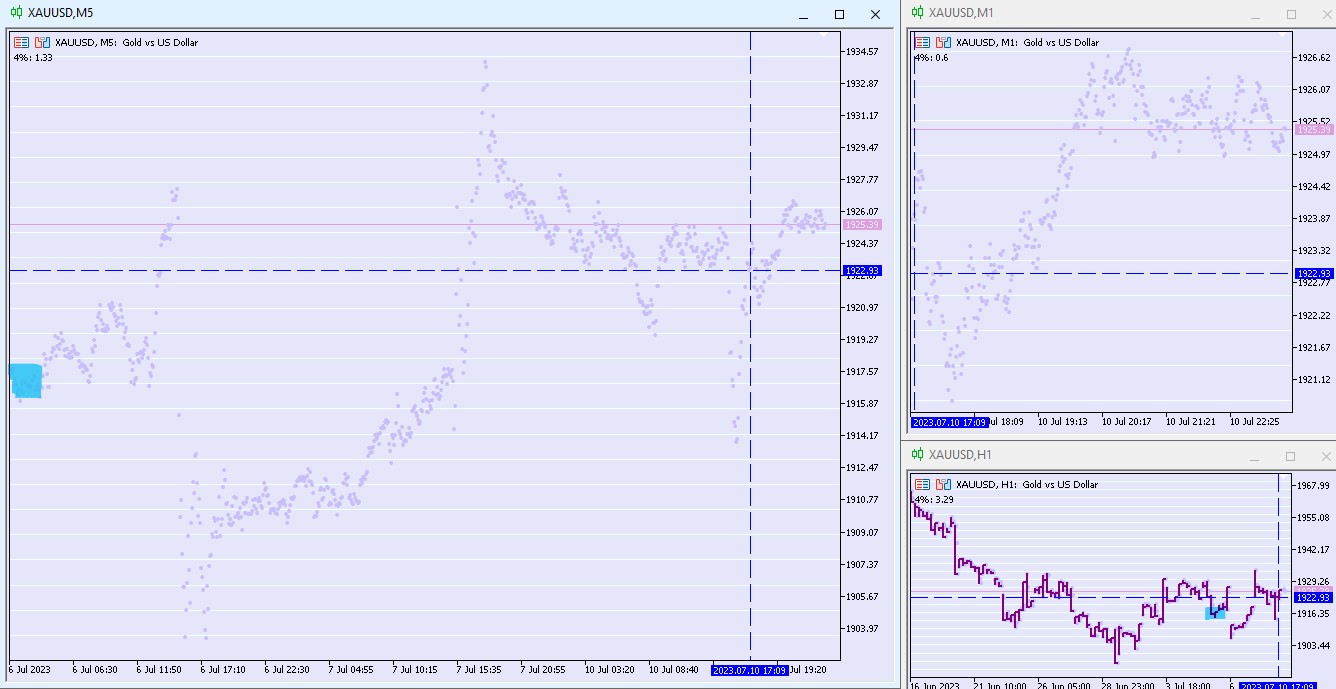1336x689 pixels.
Task: Open Depth of Market icon on H1 chart
Action: pyautogui.click(x=943, y=485)
